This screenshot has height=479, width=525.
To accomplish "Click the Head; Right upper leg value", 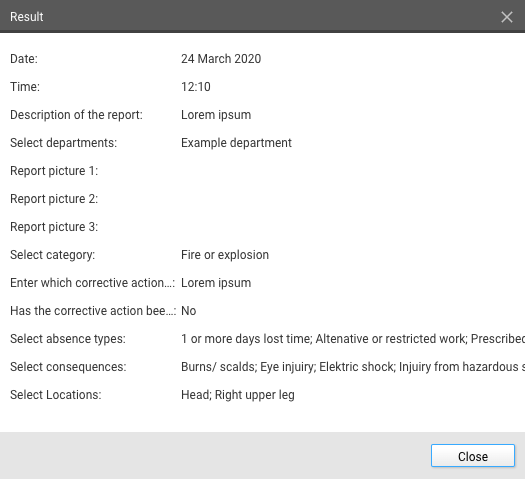I will pyautogui.click(x=238, y=395).
